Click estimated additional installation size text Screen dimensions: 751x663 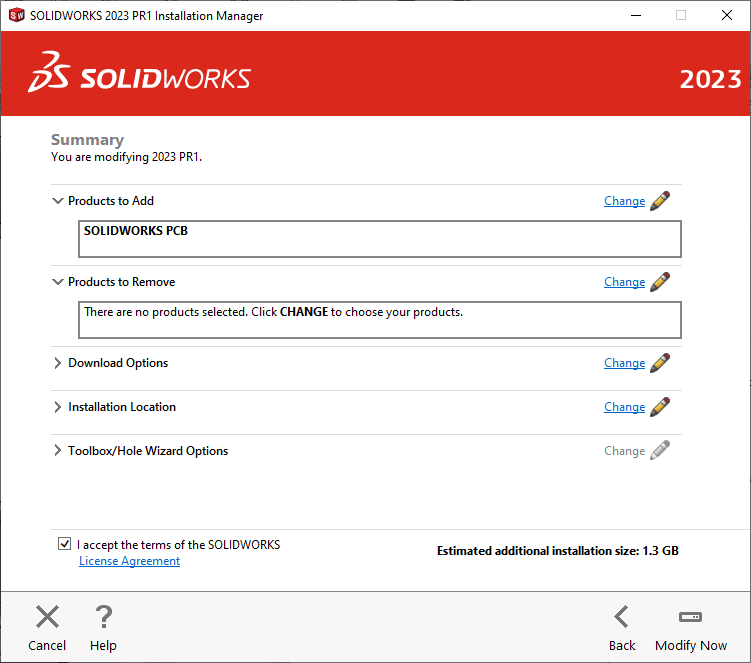(558, 551)
